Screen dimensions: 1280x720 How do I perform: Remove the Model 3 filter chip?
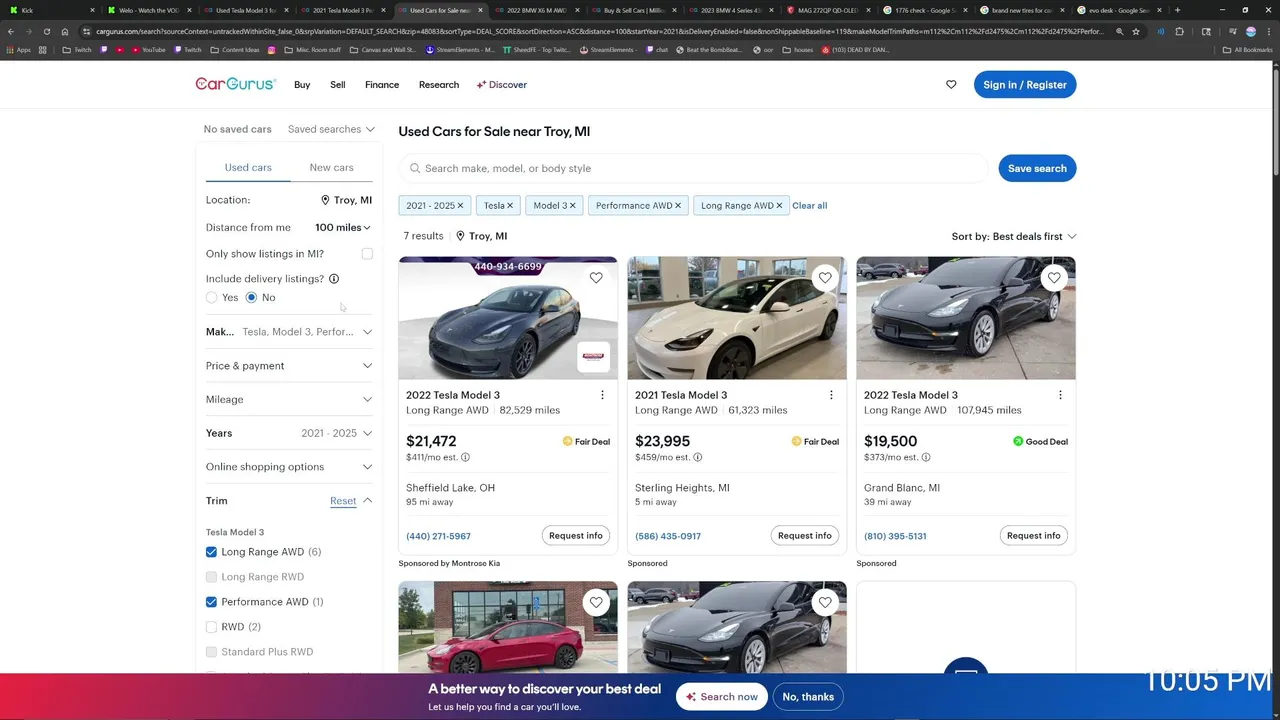(574, 206)
